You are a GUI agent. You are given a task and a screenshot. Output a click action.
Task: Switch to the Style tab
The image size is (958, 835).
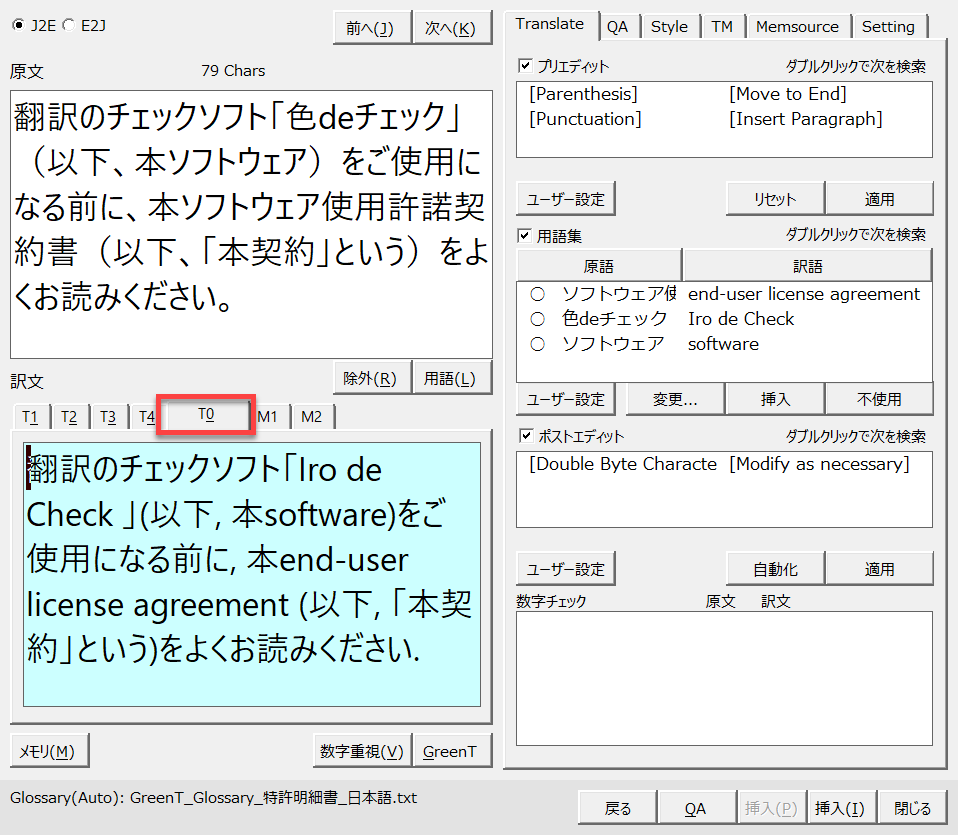[669, 27]
